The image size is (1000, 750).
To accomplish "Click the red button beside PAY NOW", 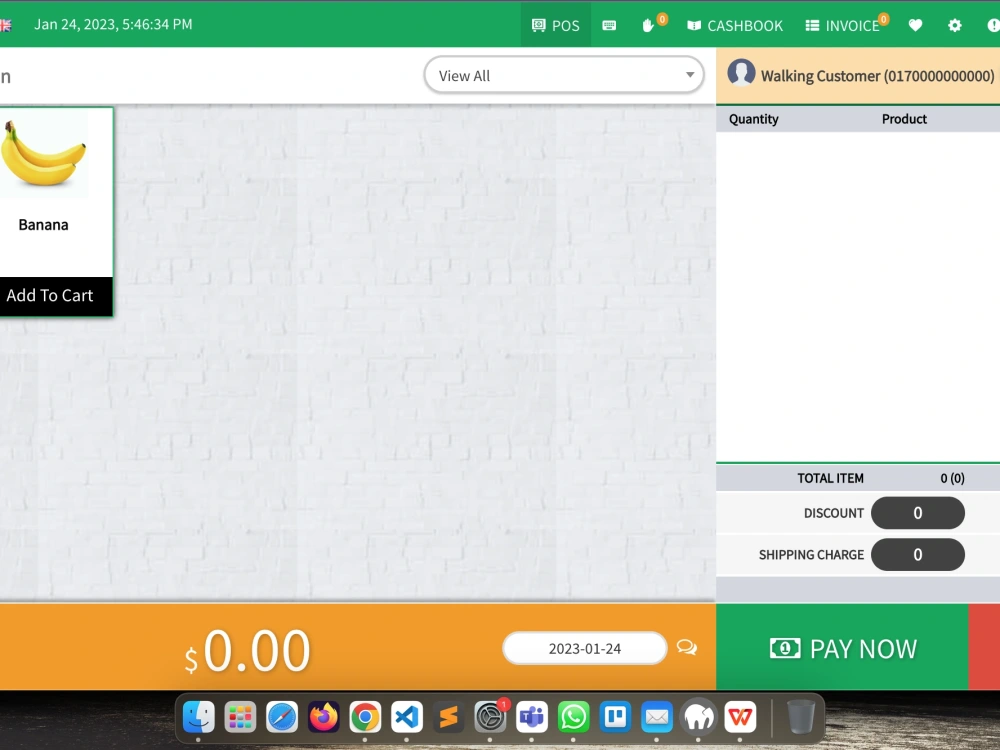I will coord(984,647).
